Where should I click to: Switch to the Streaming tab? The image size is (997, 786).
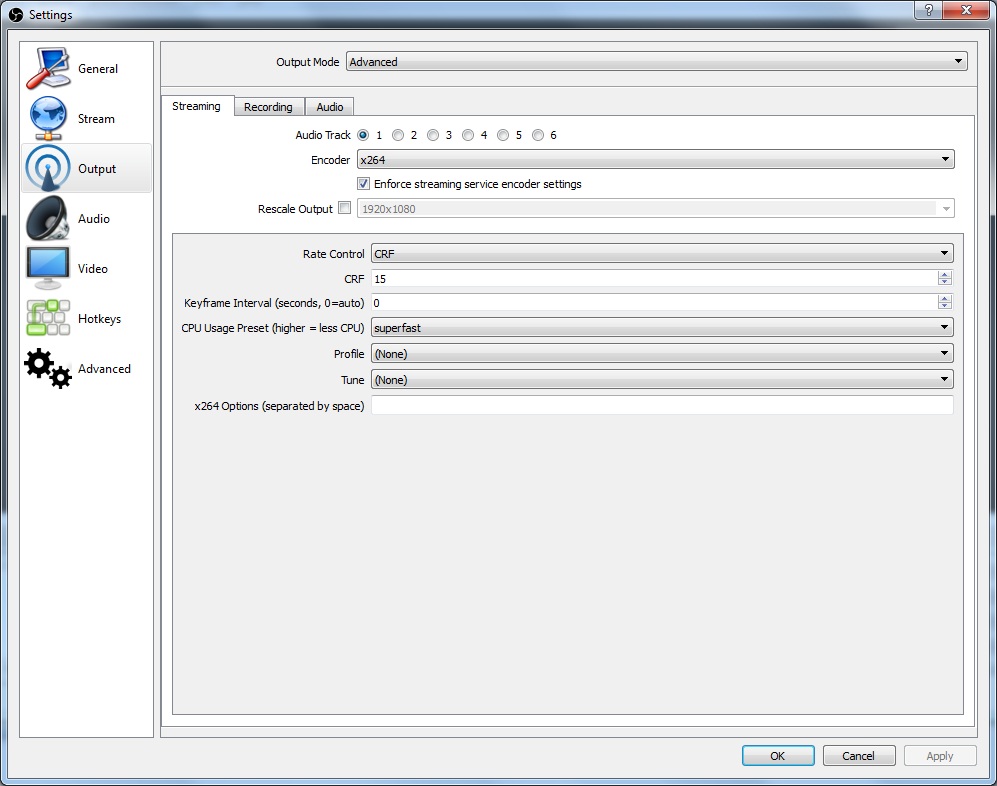click(x=196, y=106)
